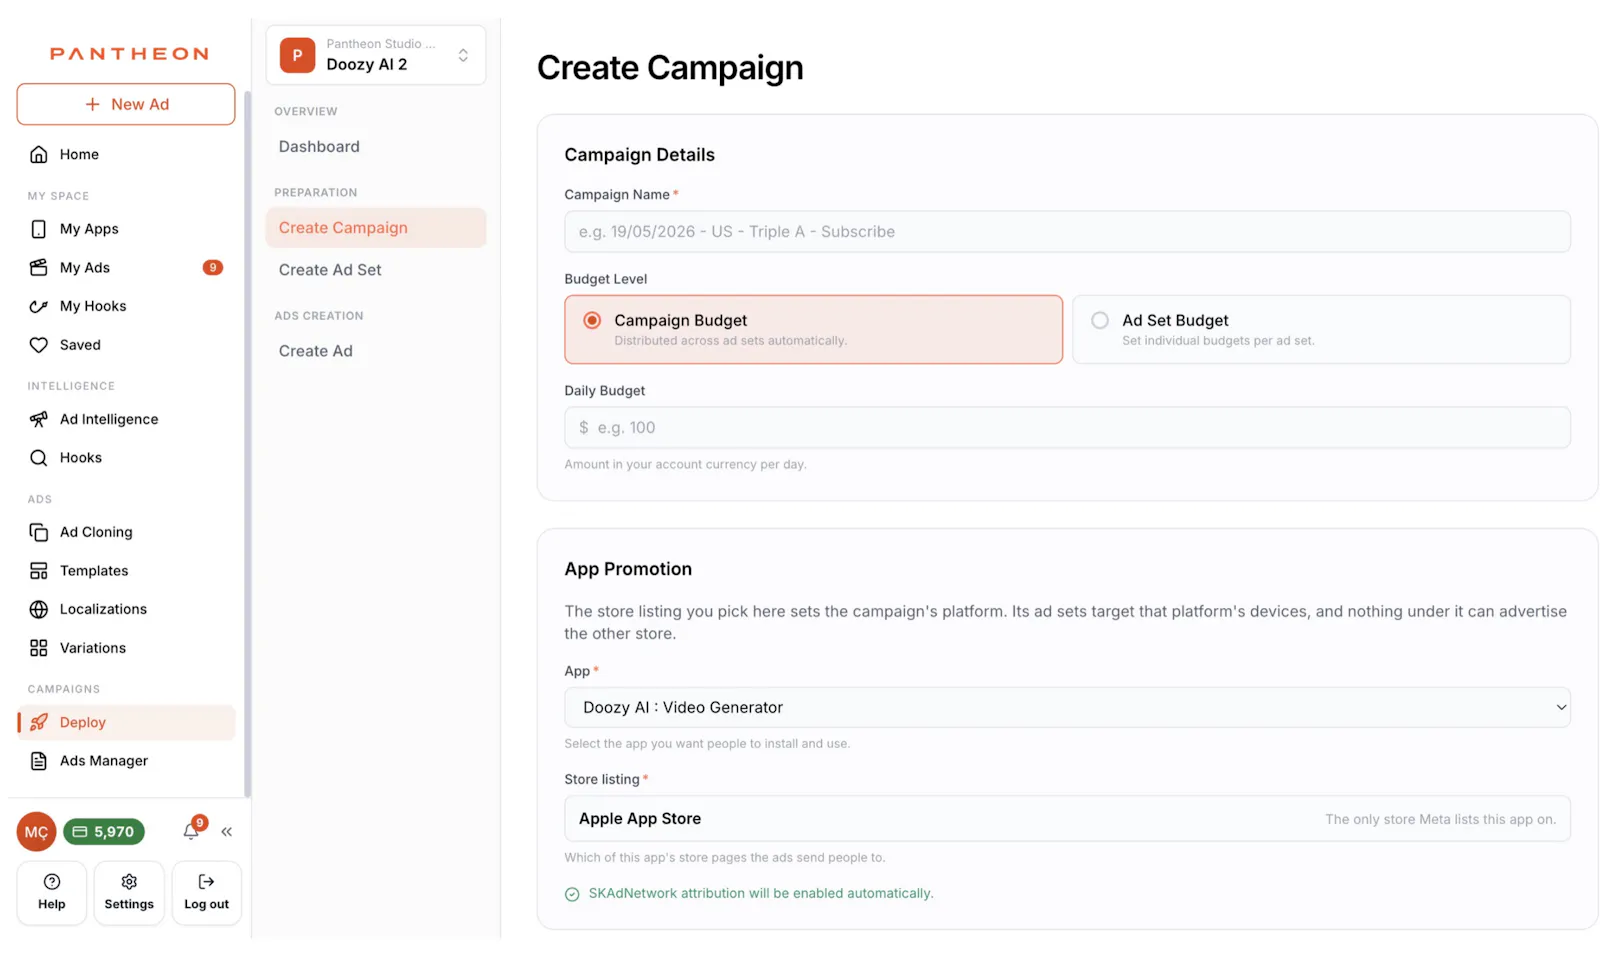The image size is (1600, 957).
Task: Open Ad Intelligence telescope icon
Action: [38, 419]
